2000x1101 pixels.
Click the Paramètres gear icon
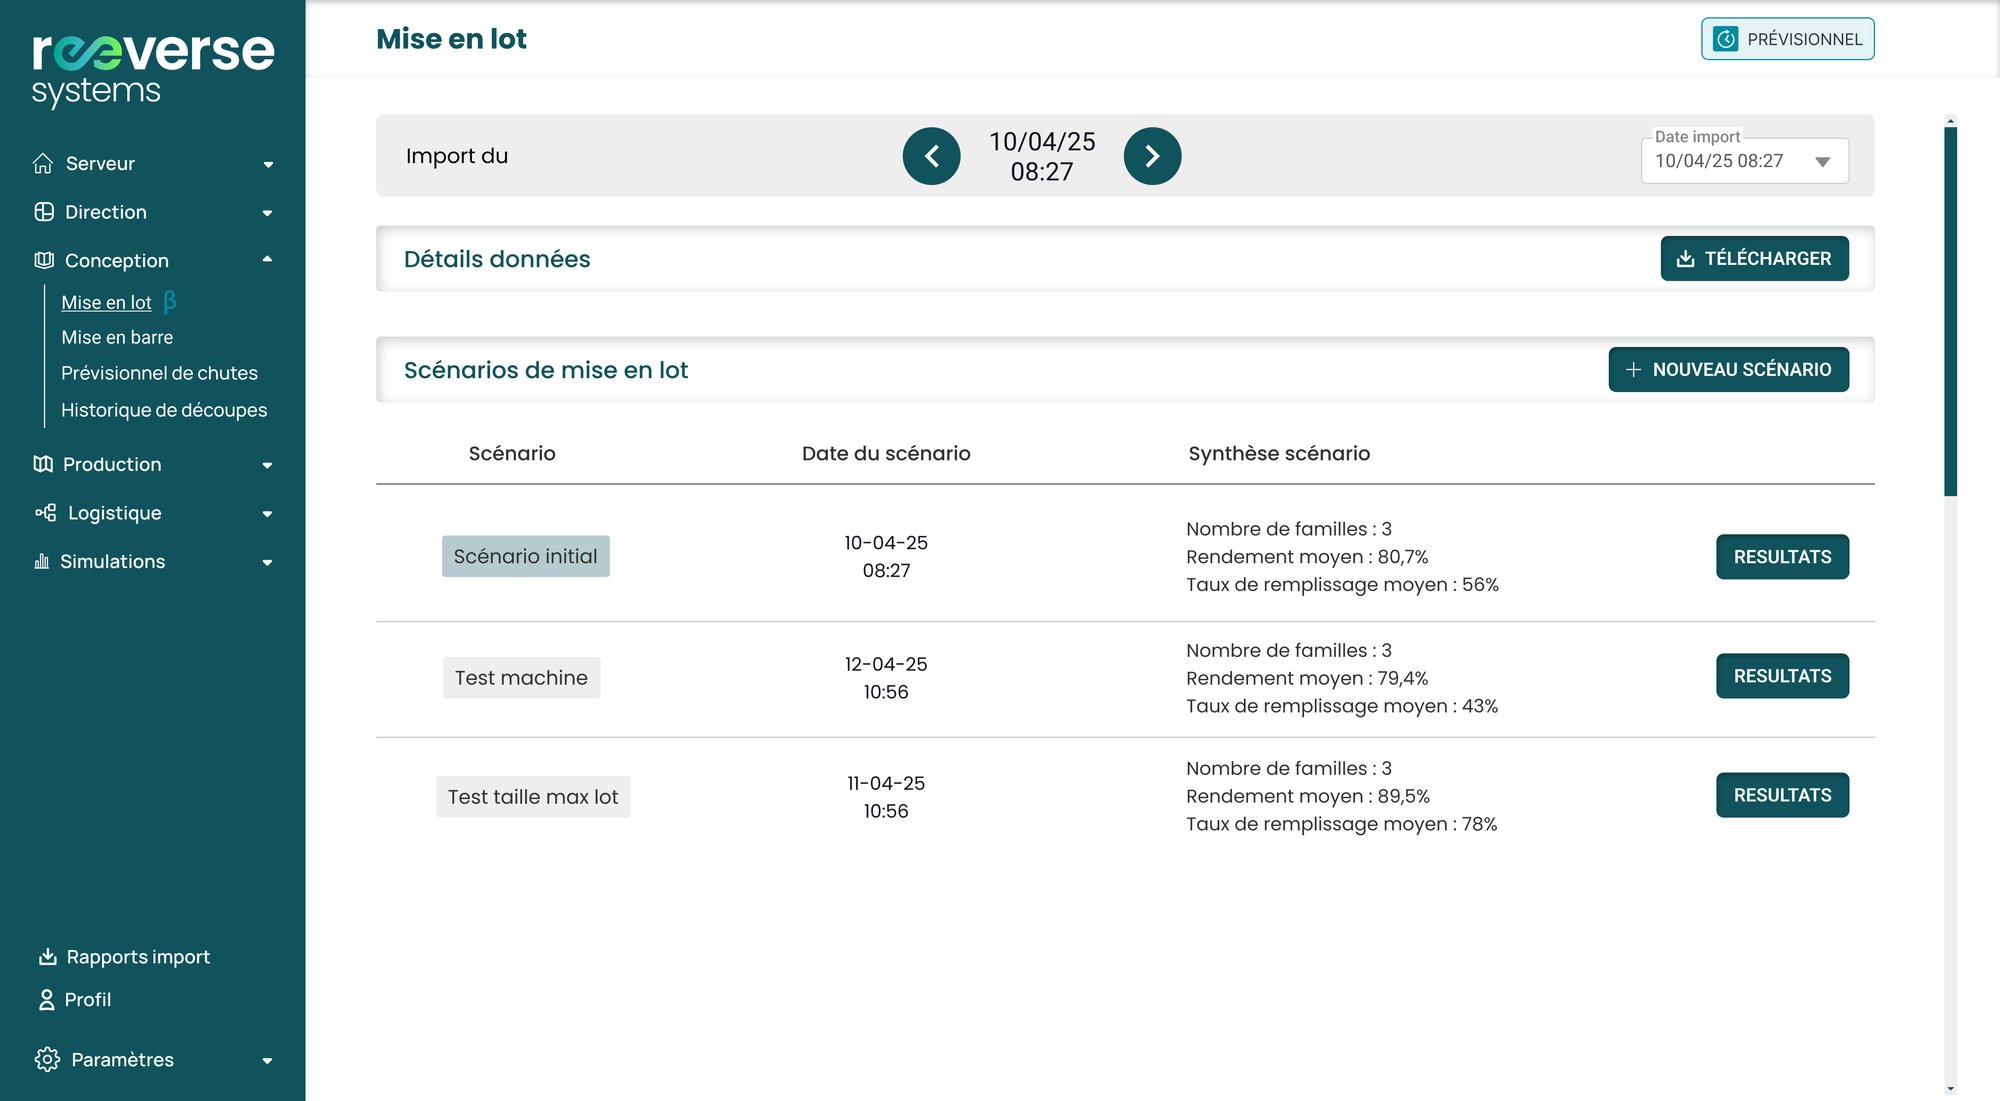(47, 1059)
